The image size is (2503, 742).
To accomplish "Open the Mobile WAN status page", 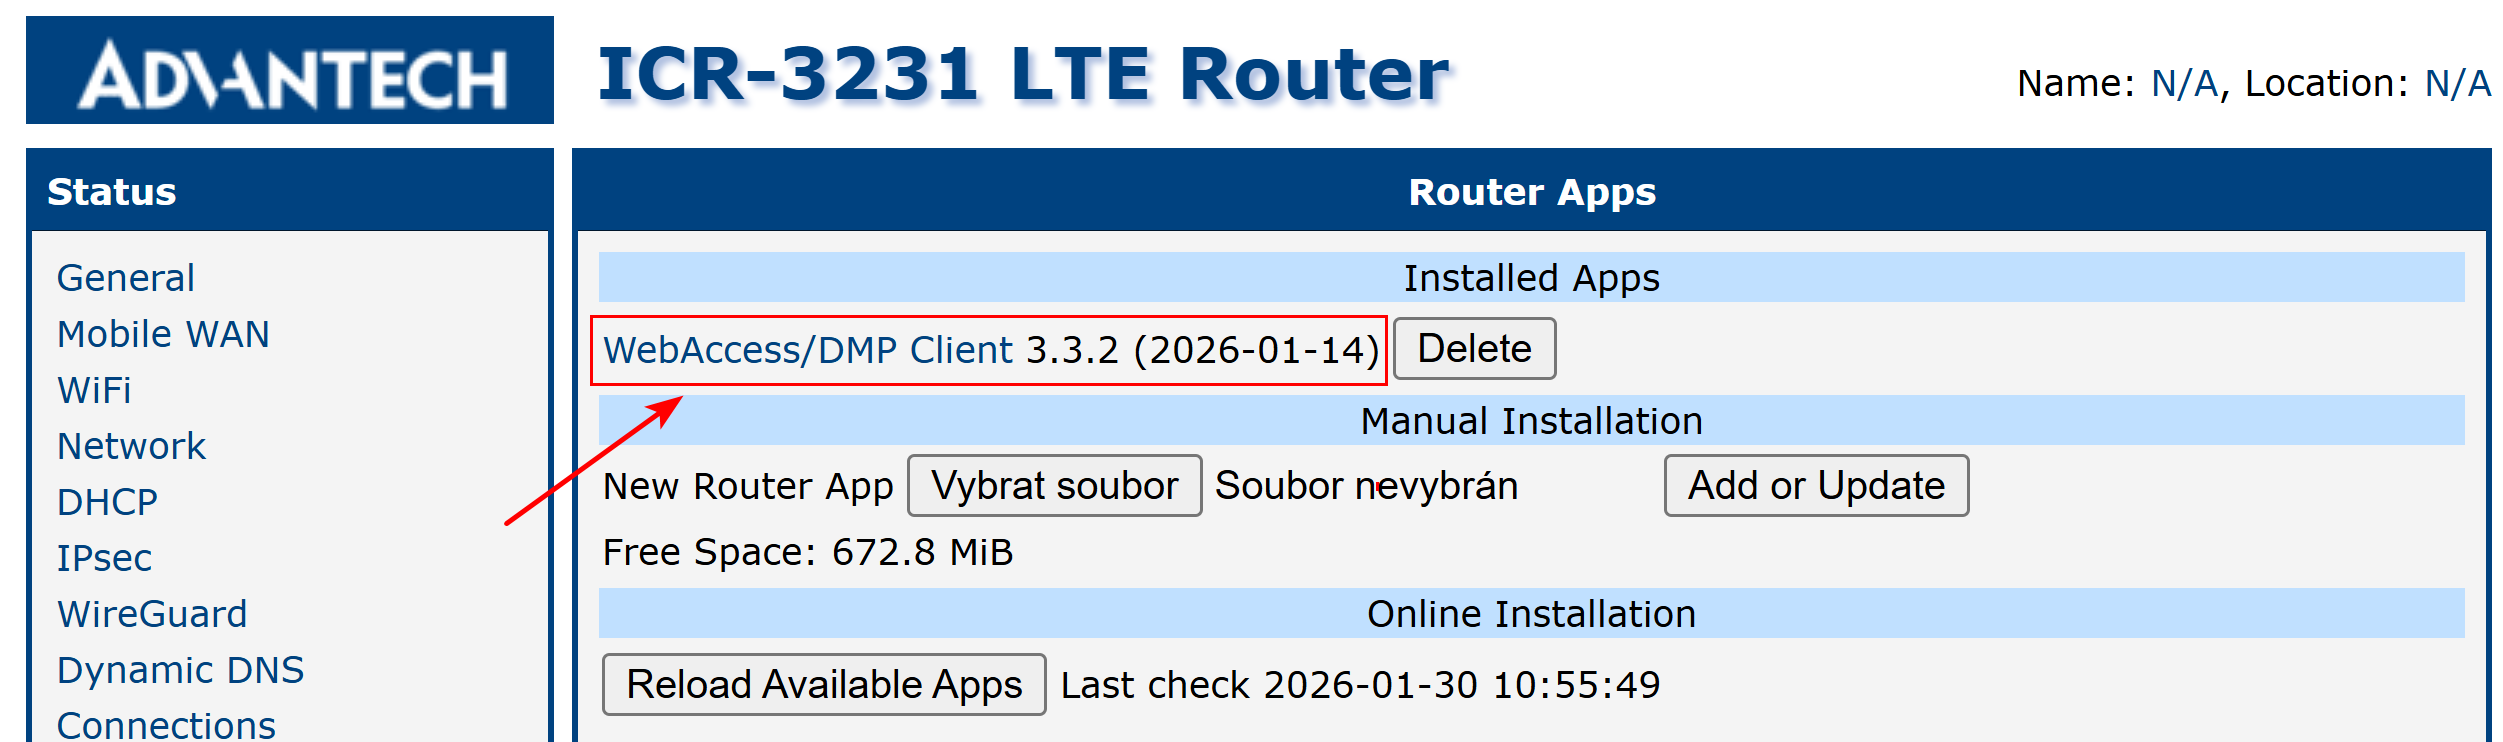I will [x=163, y=334].
